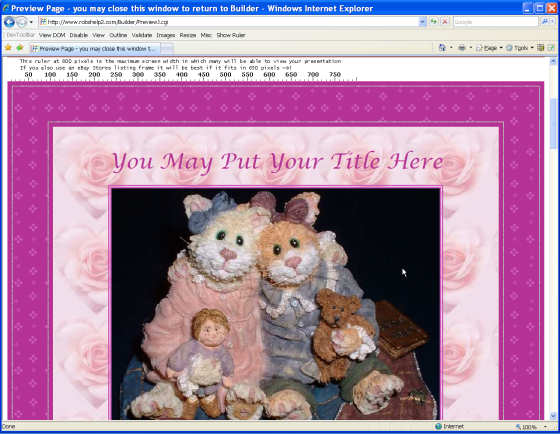Click the vertical scrollbar thumb
560x434 pixels.
553,123
